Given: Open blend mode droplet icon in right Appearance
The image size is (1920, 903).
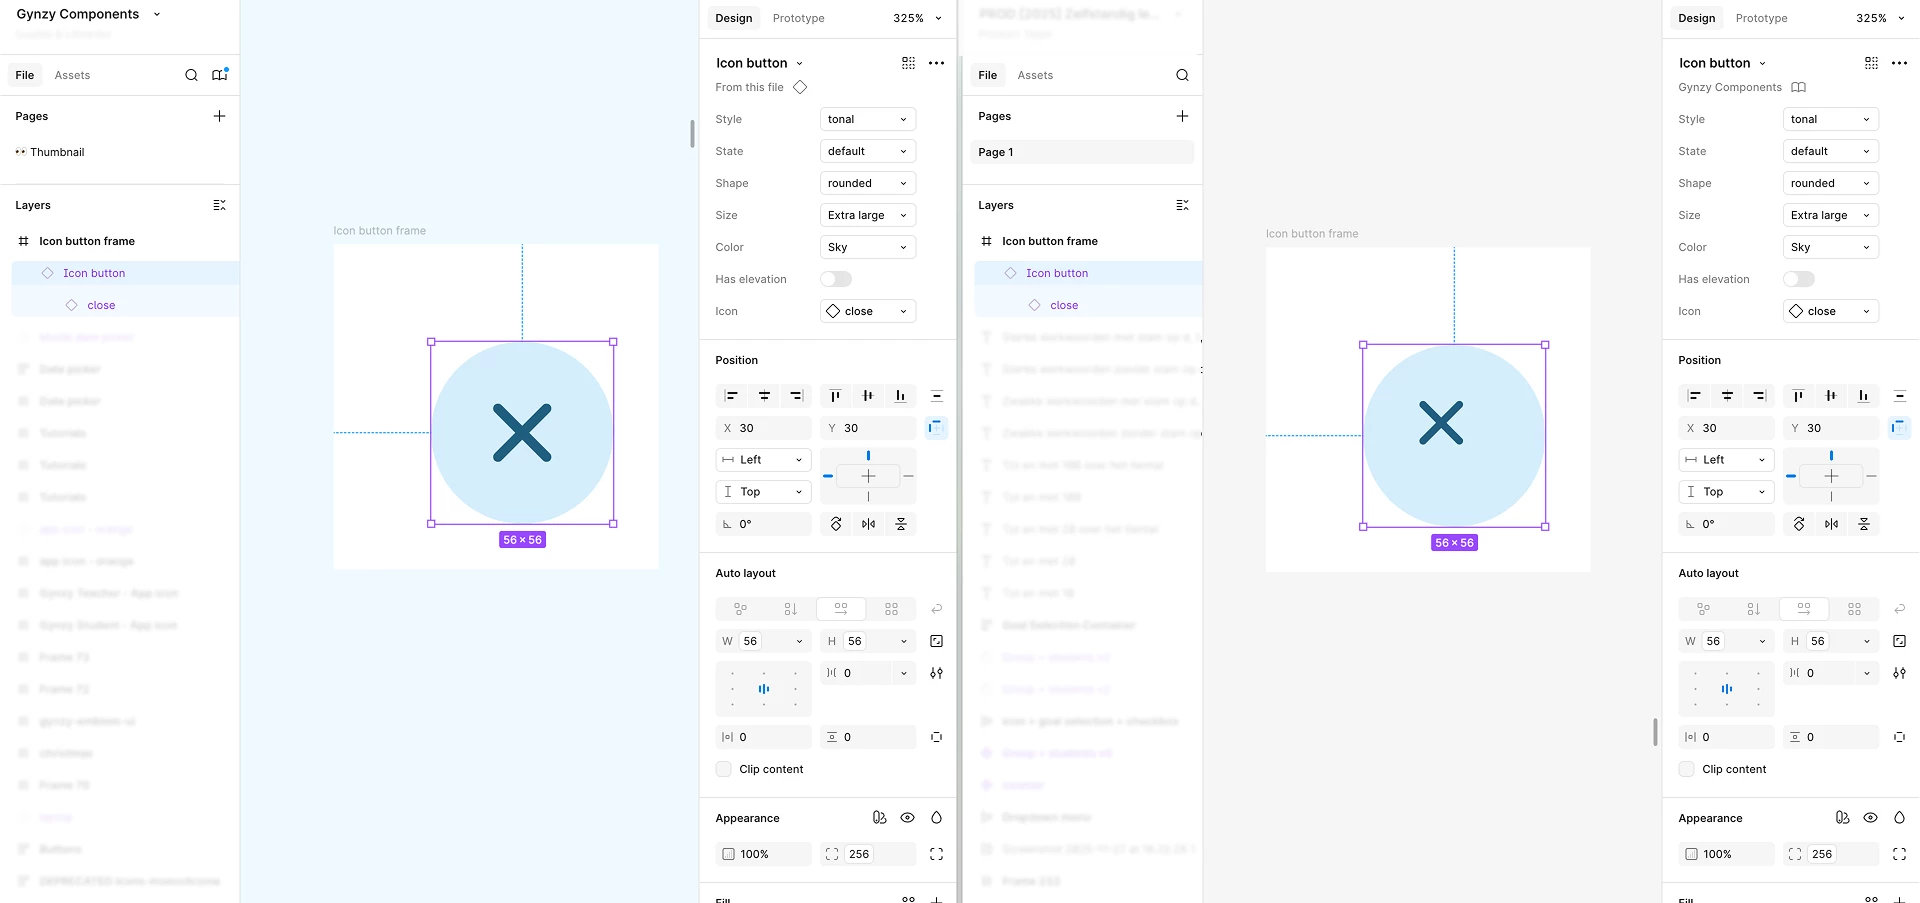Looking at the screenshot, I should [1899, 818].
